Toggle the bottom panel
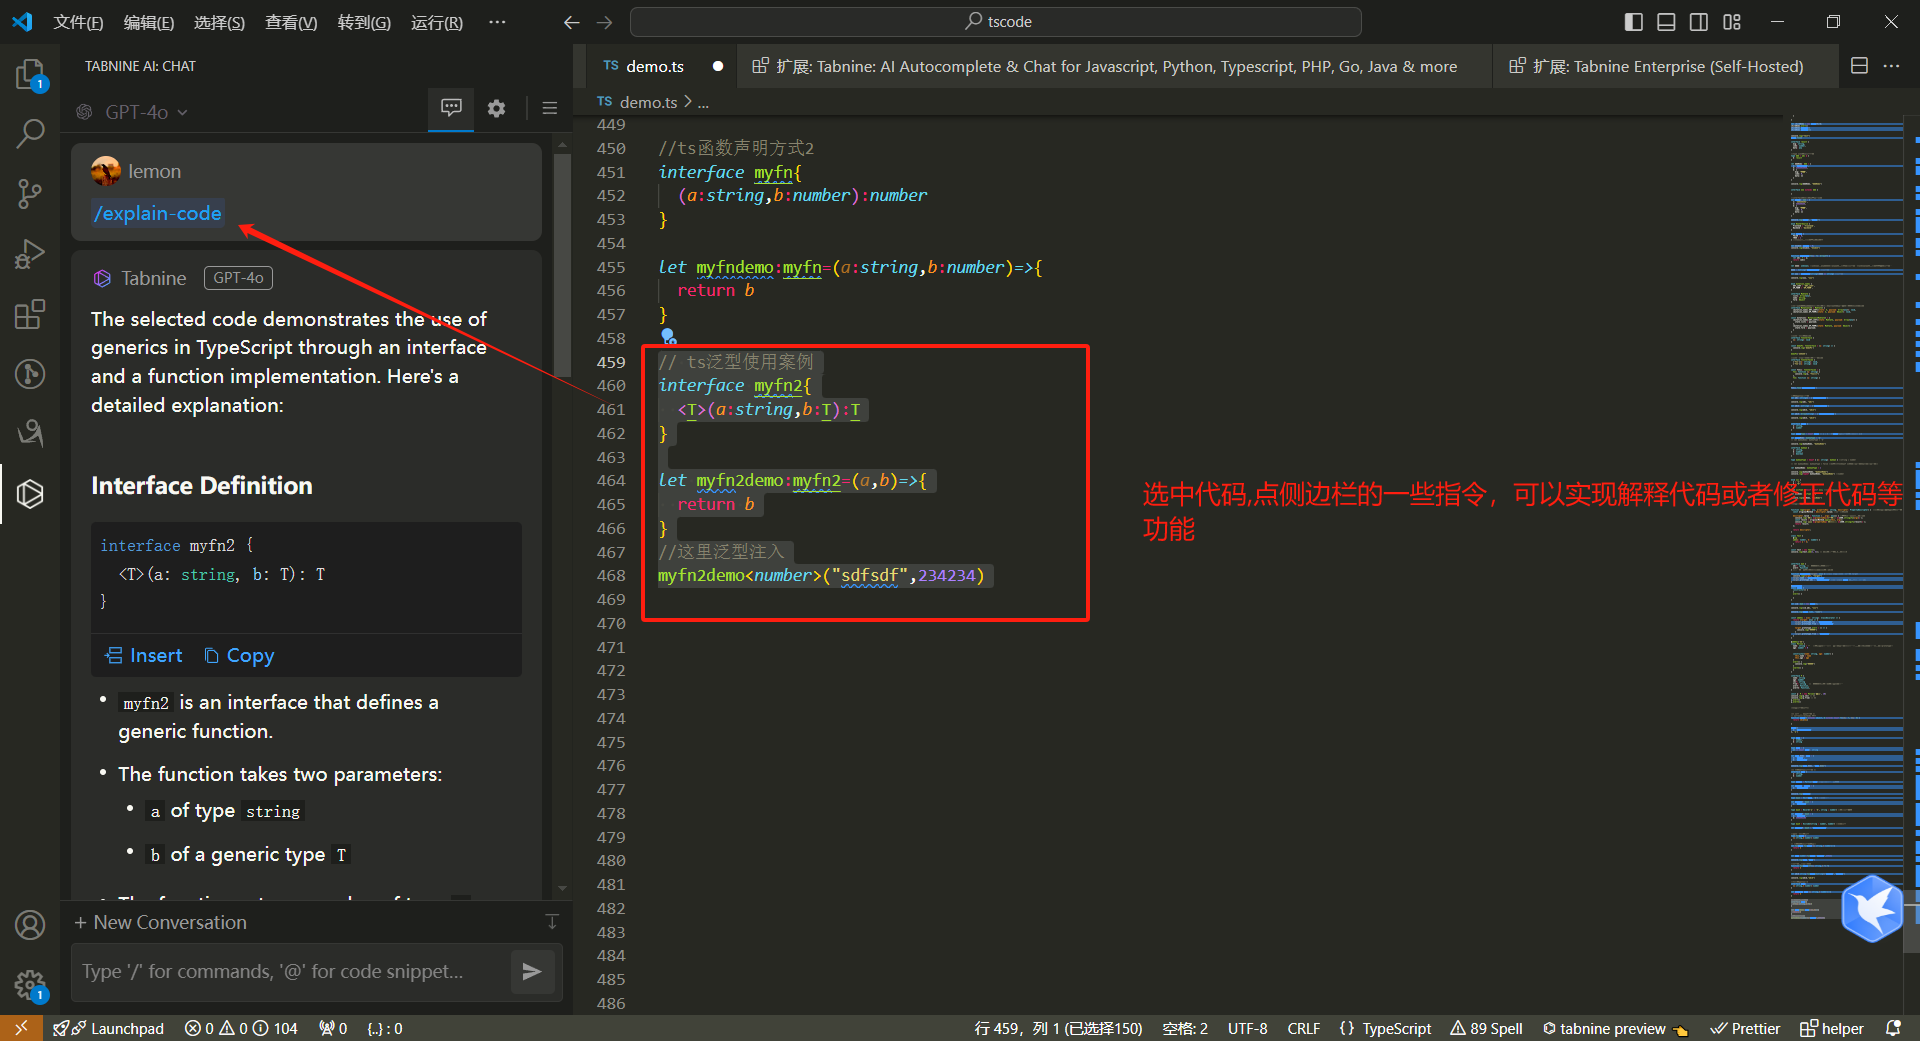The width and height of the screenshot is (1920, 1041). pos(1666,22)
